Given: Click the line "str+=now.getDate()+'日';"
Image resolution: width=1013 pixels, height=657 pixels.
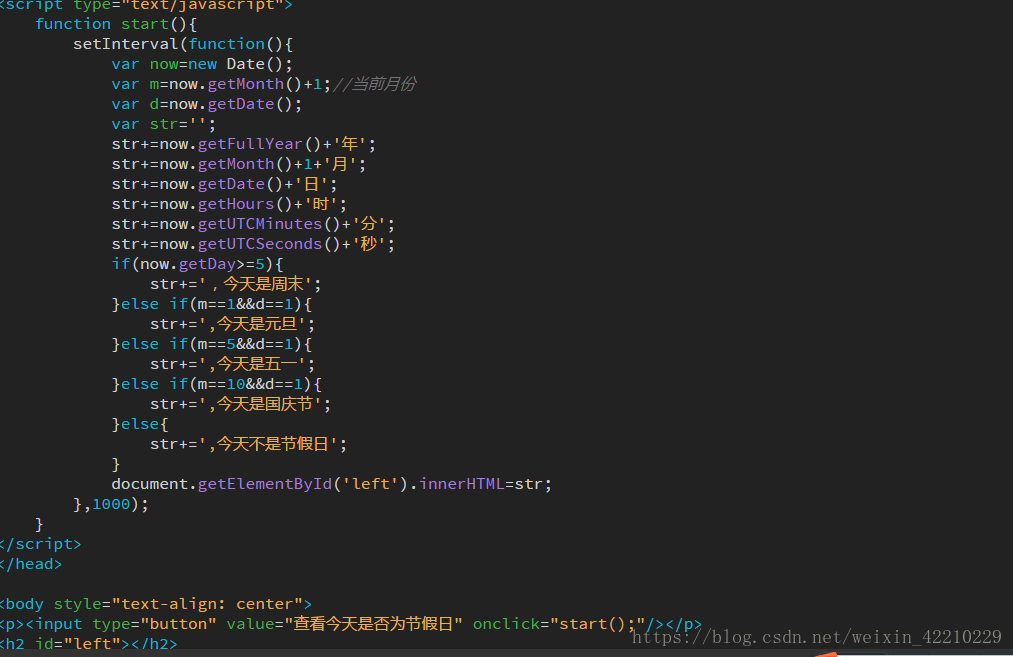Looking at the screenshot, I should [224, 184].
